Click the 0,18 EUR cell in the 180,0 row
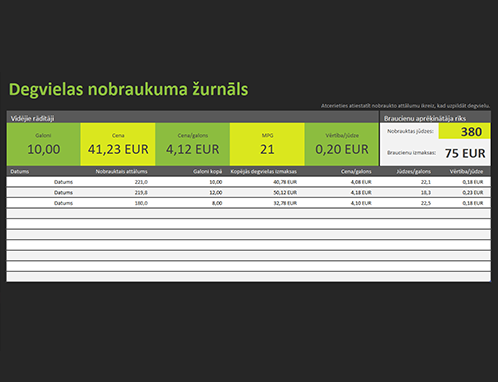Image resolution: width=498 pixels, height=382 pixels. (473, 203)
